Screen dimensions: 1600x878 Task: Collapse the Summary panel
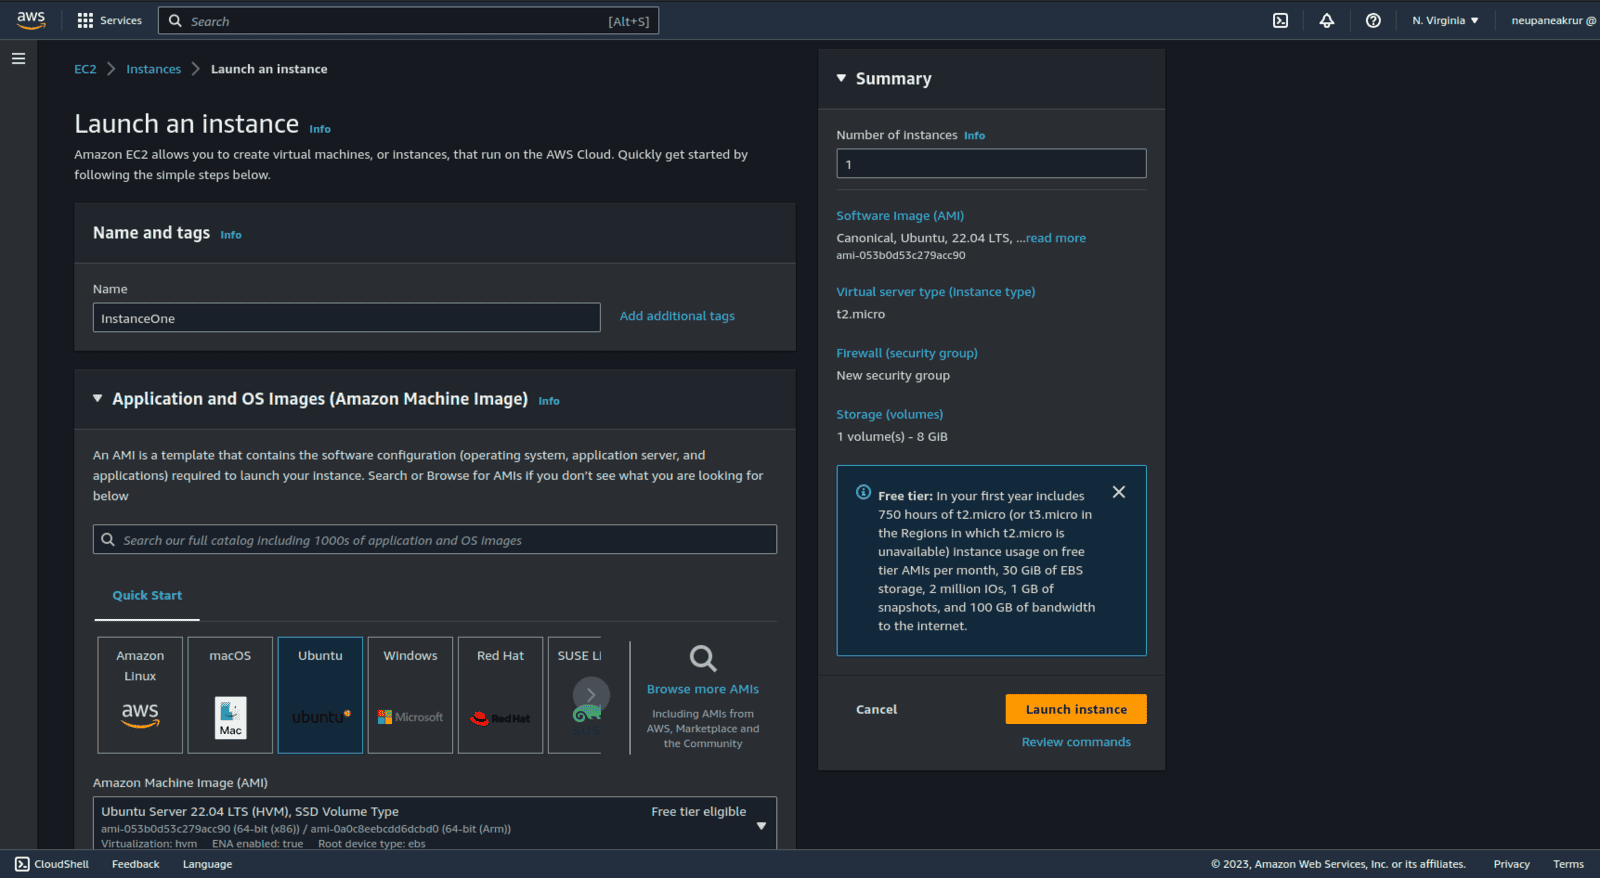click(841, 78)
